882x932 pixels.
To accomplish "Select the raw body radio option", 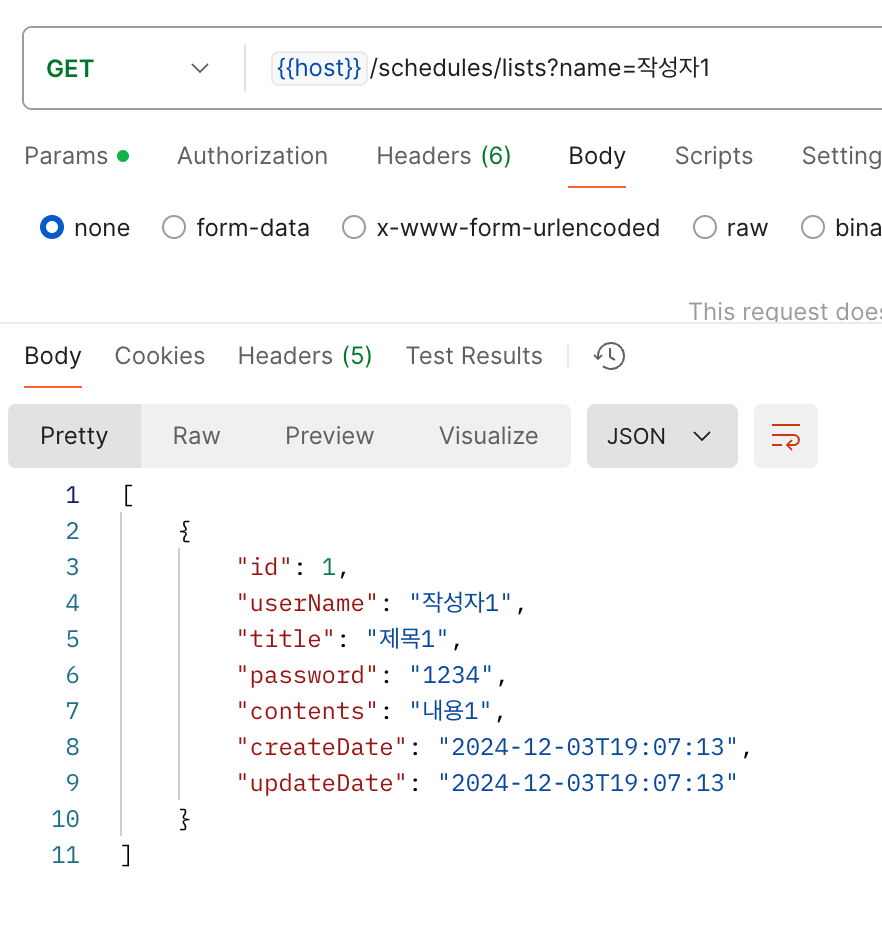I will (705, 227).
